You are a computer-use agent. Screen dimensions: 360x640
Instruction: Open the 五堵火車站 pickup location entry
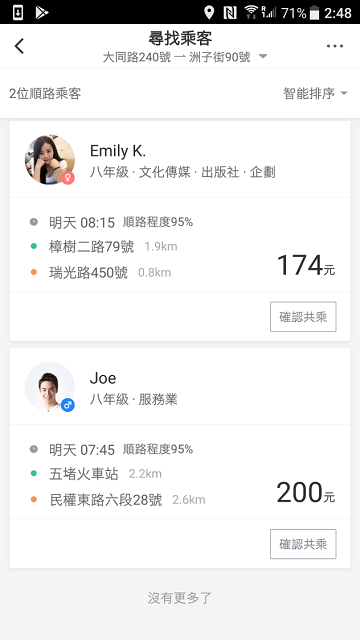click(84, 474)
